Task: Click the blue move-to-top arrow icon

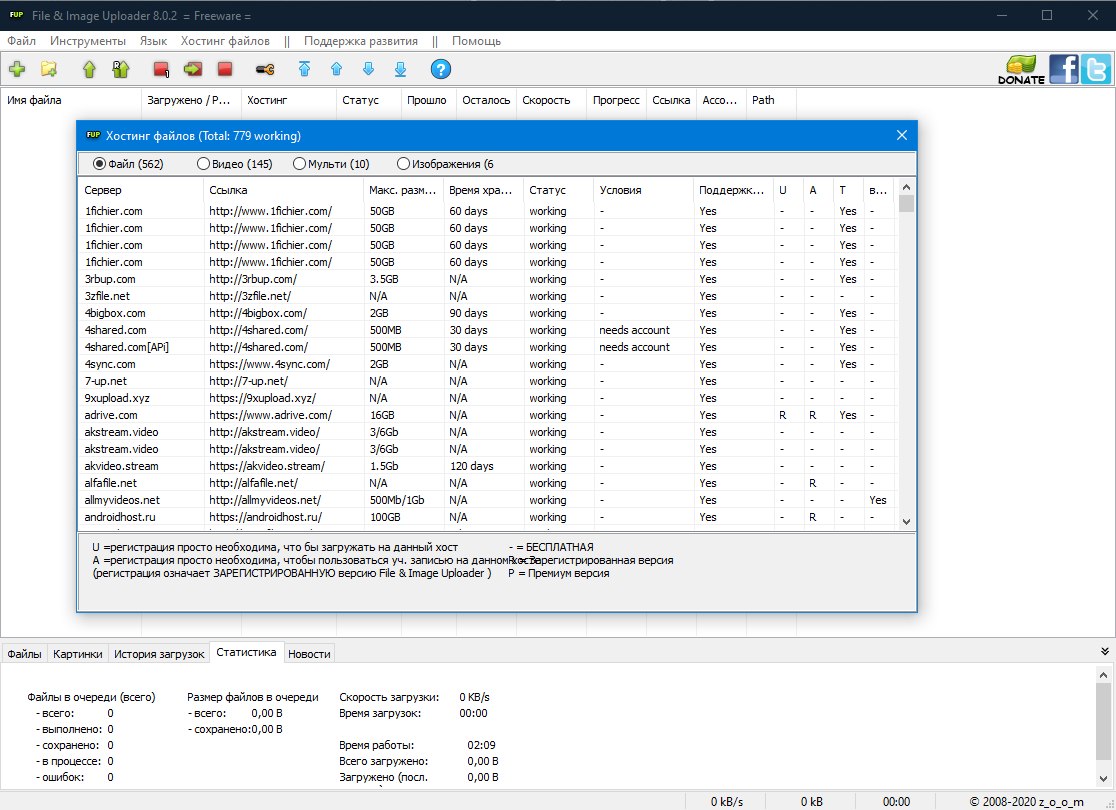Action: [x=304, y=69]
